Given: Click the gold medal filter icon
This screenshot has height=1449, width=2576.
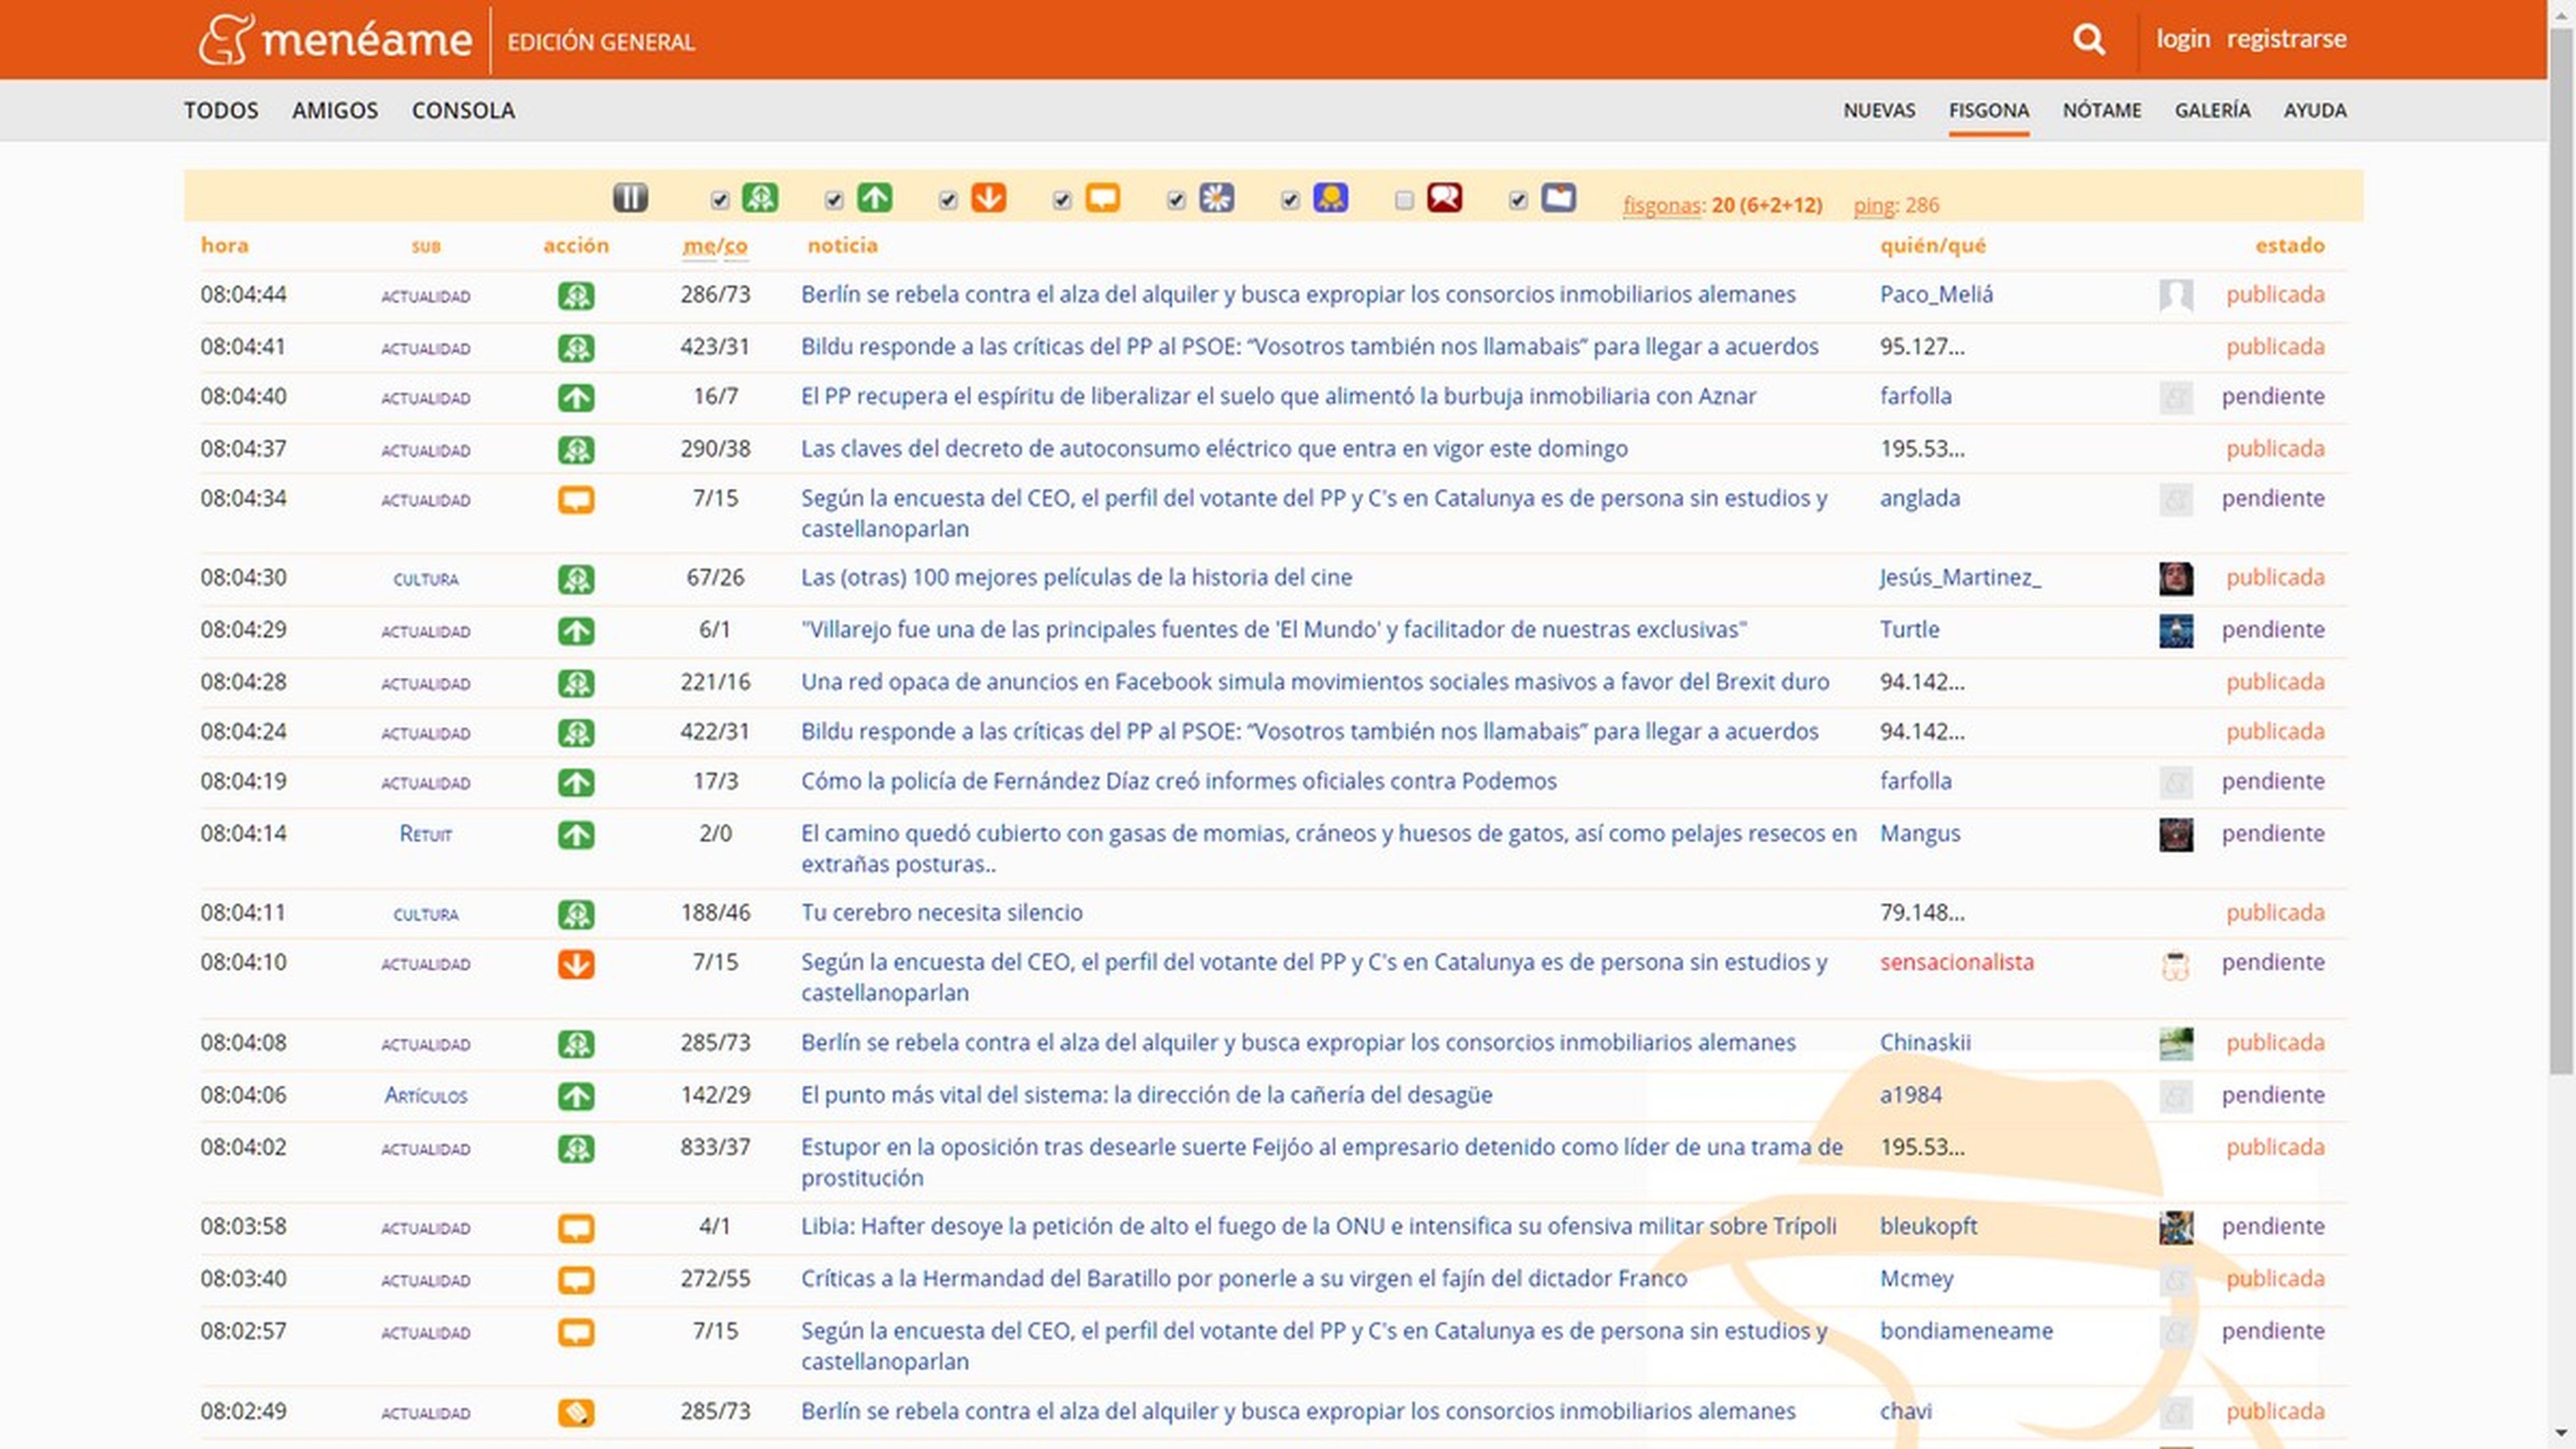Looking at the screenshot, I should point(1330,198).
